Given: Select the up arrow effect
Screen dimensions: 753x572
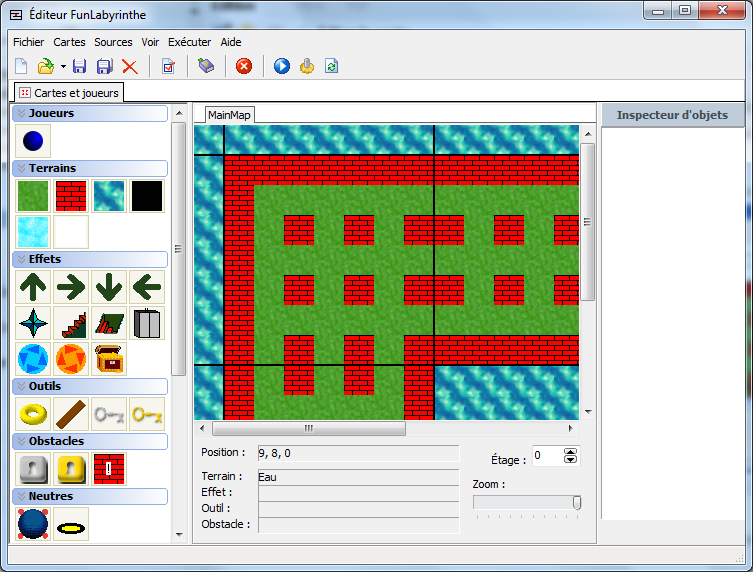Looking at the screenshot, I should click(33, 287).
